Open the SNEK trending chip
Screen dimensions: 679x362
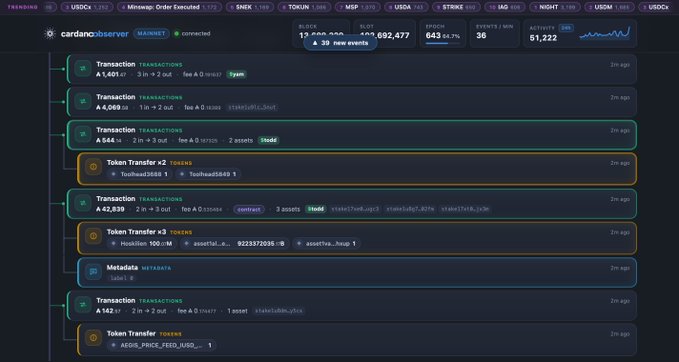pyautogui.click(x=249, y=7)
